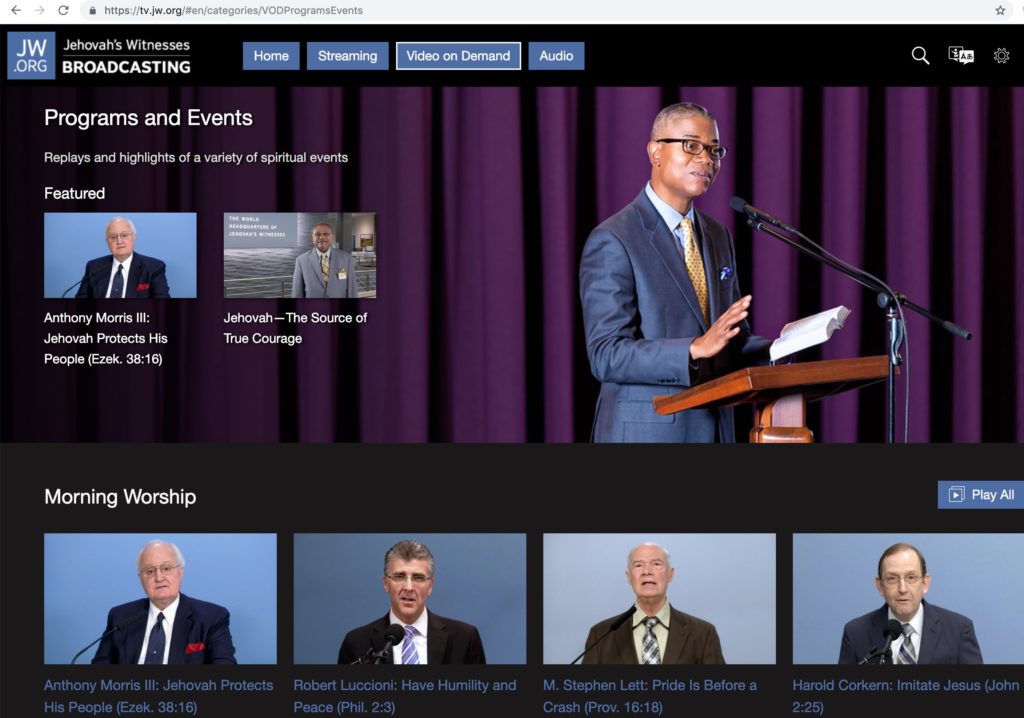1024x718 pixels.
Task: Open the language selection icon
Action: click(x=961, y=56)
